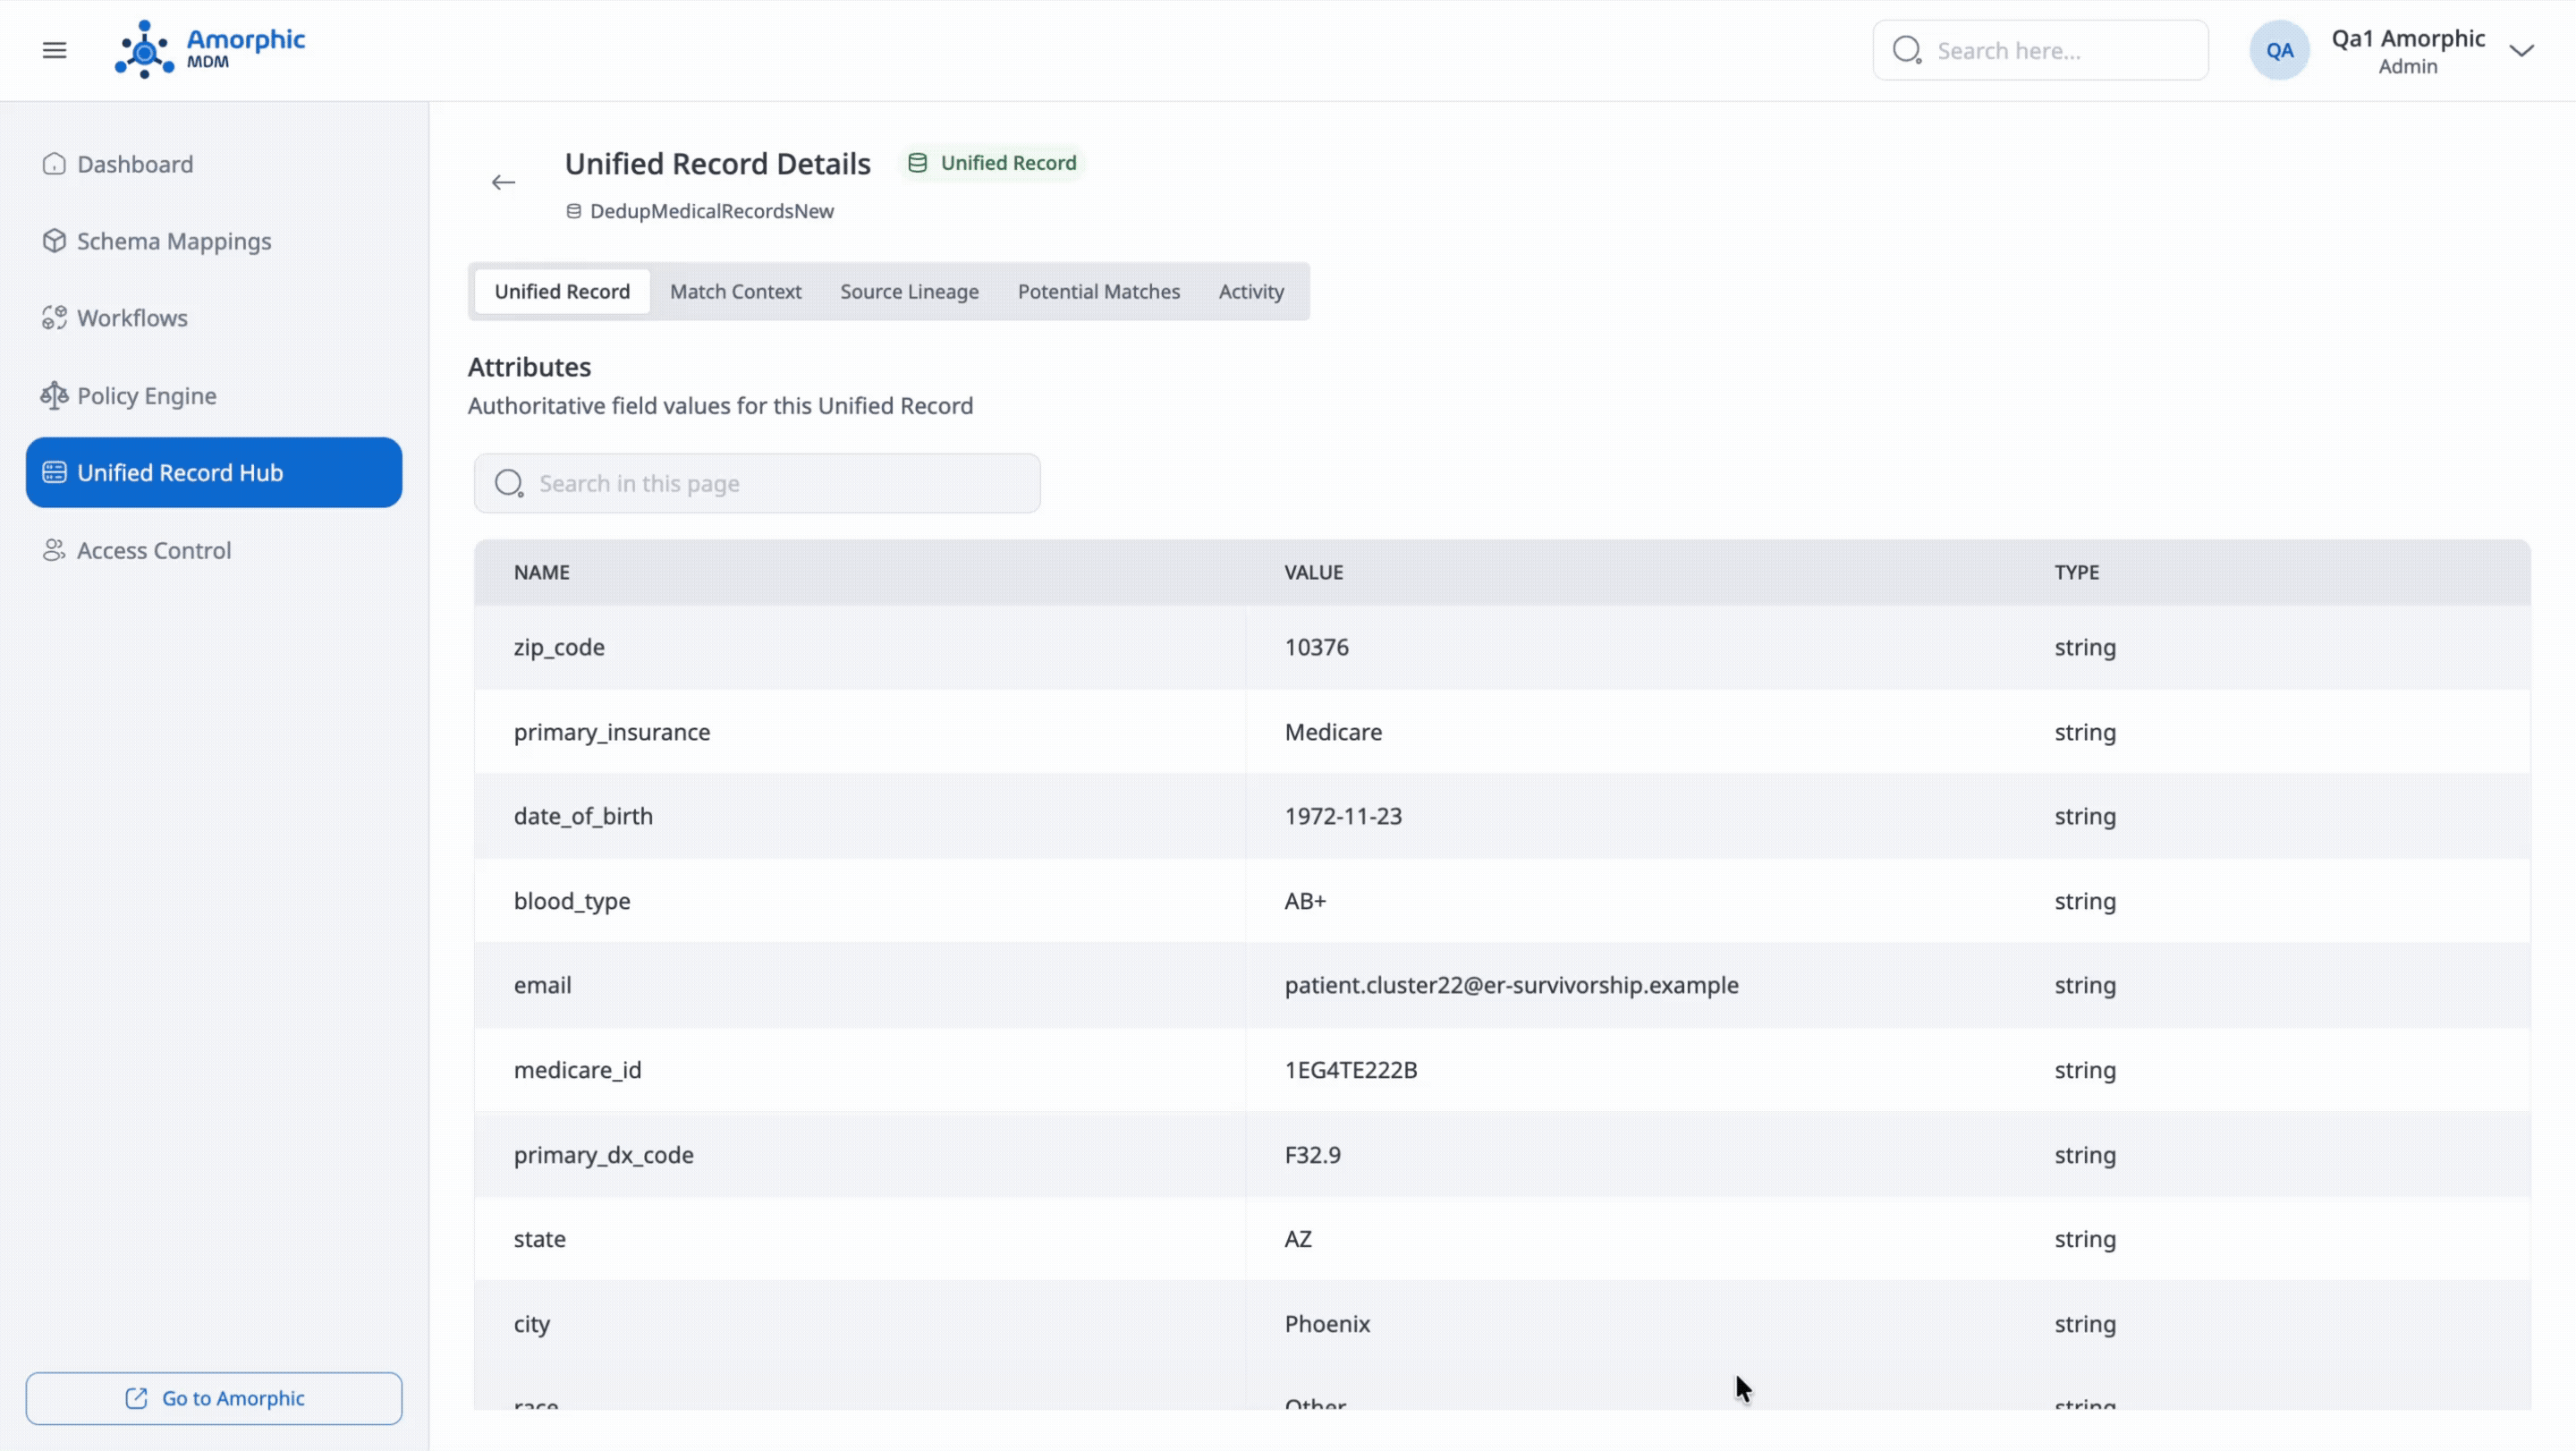Click the Attributes section heading

pos(529,367)
